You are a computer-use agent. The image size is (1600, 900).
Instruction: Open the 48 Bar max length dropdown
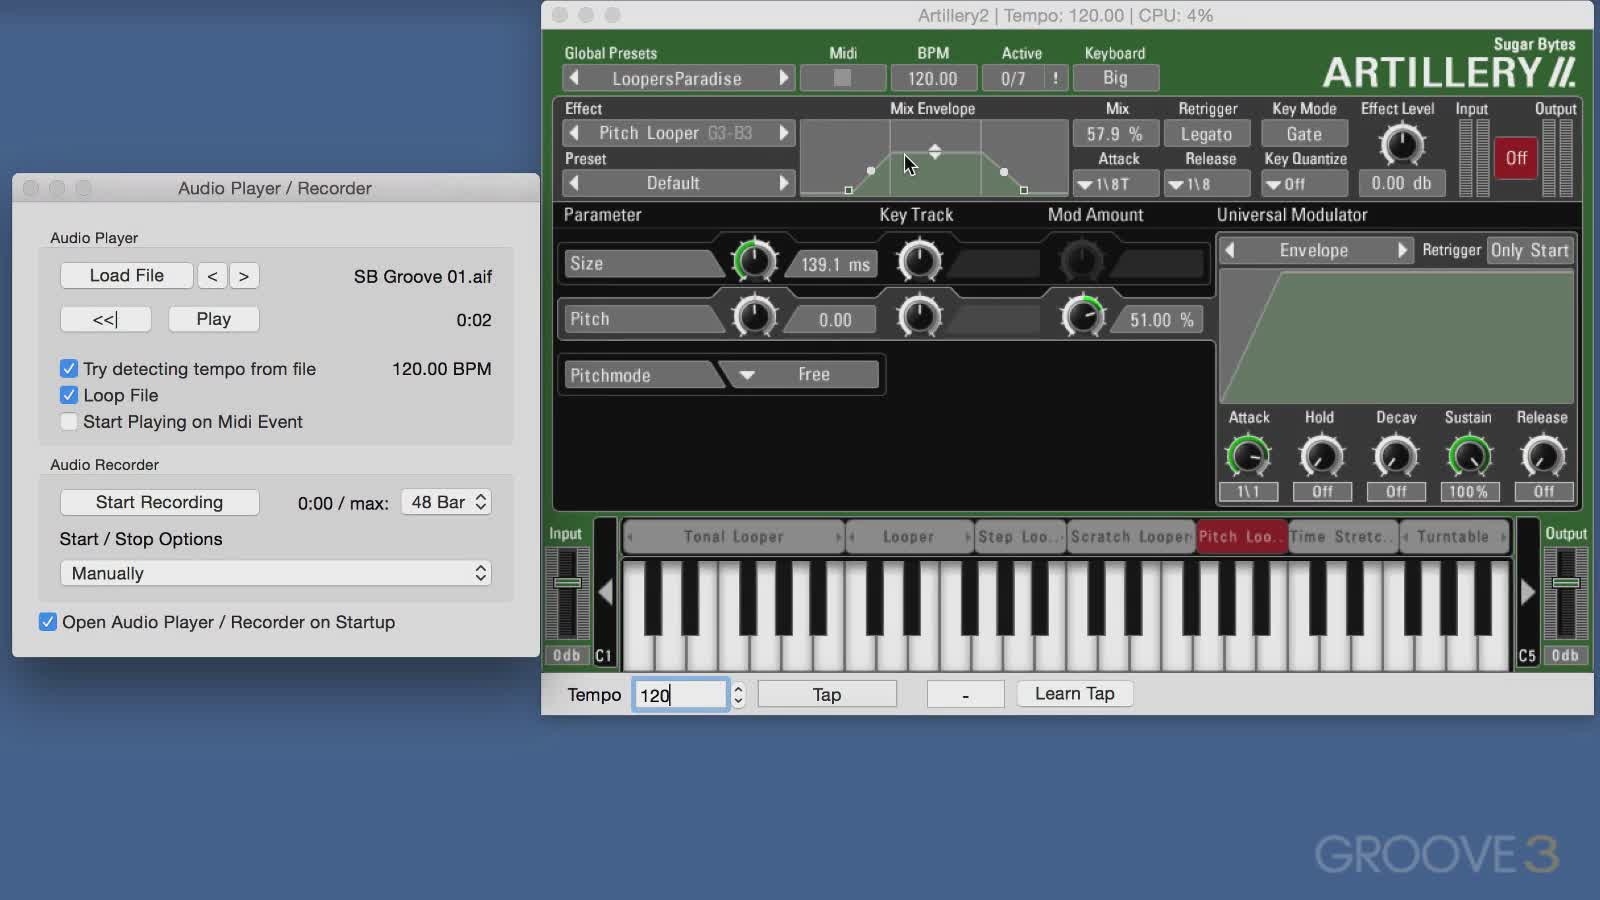point(446,502)
